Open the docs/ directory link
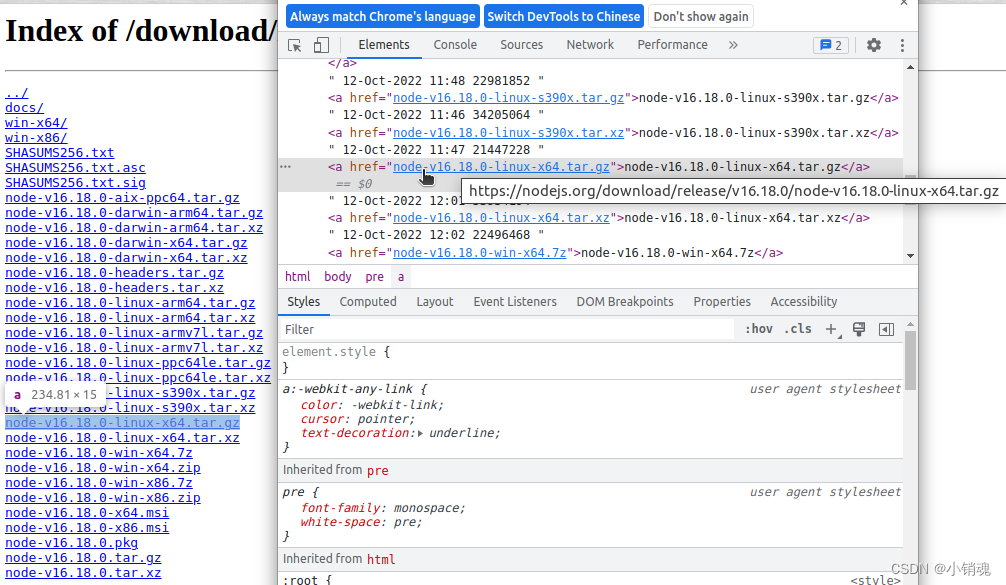This screenshot has width=1006, height=585. (24, 108)
